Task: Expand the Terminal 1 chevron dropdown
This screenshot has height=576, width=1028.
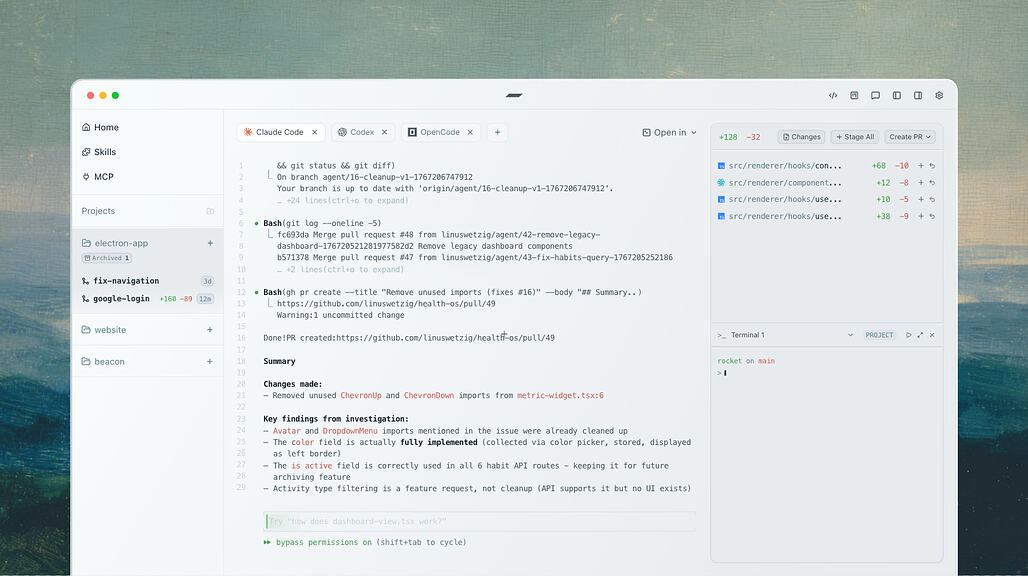Action: (851, 335)
